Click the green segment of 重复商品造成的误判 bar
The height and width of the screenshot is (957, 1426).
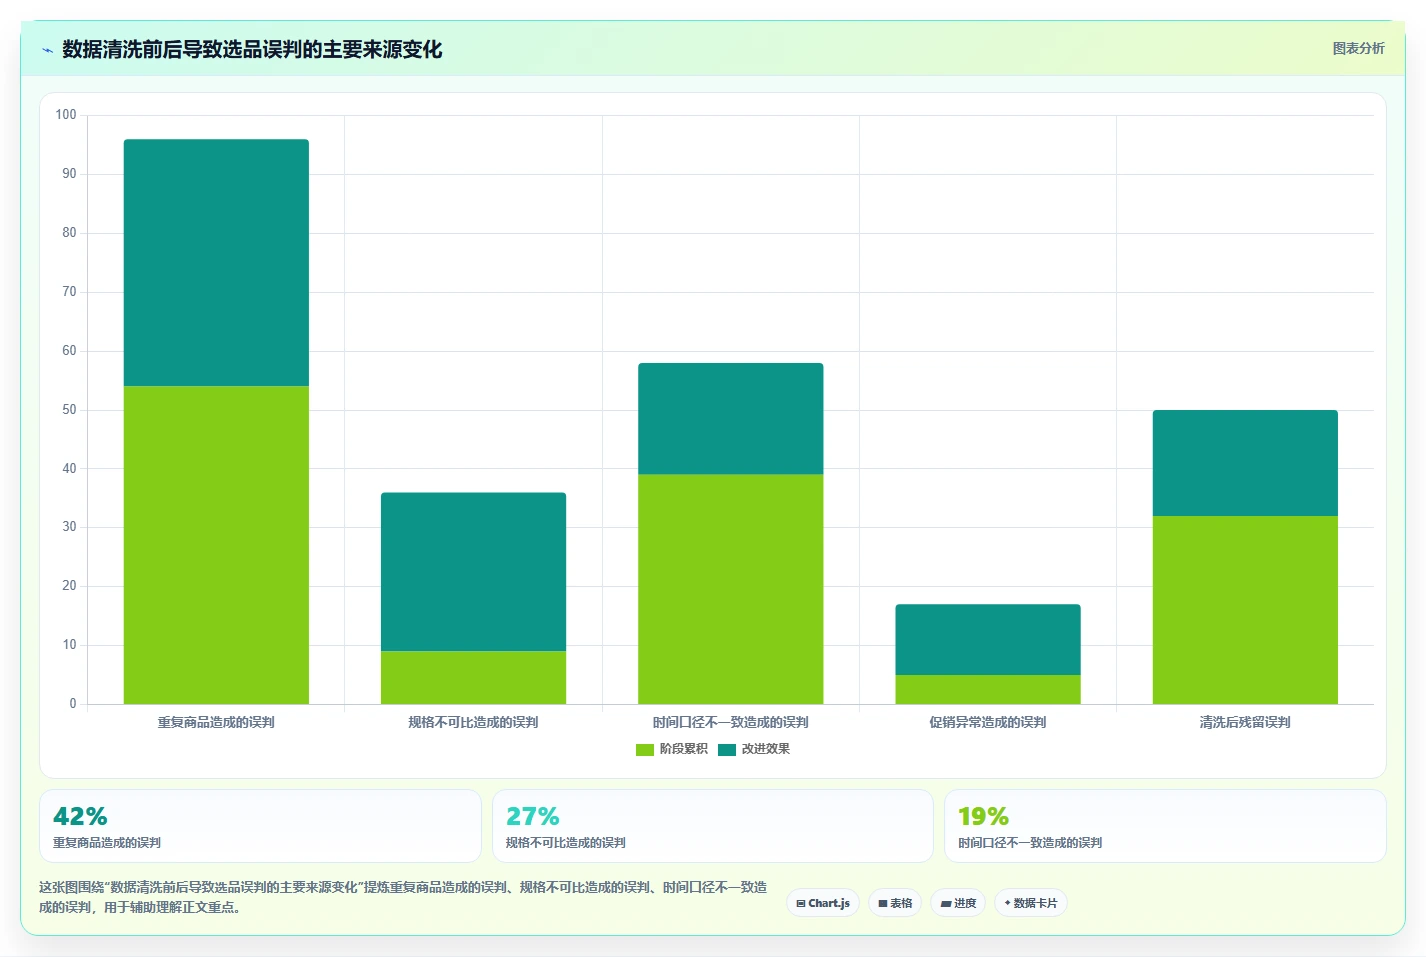(x=216, y=545)
